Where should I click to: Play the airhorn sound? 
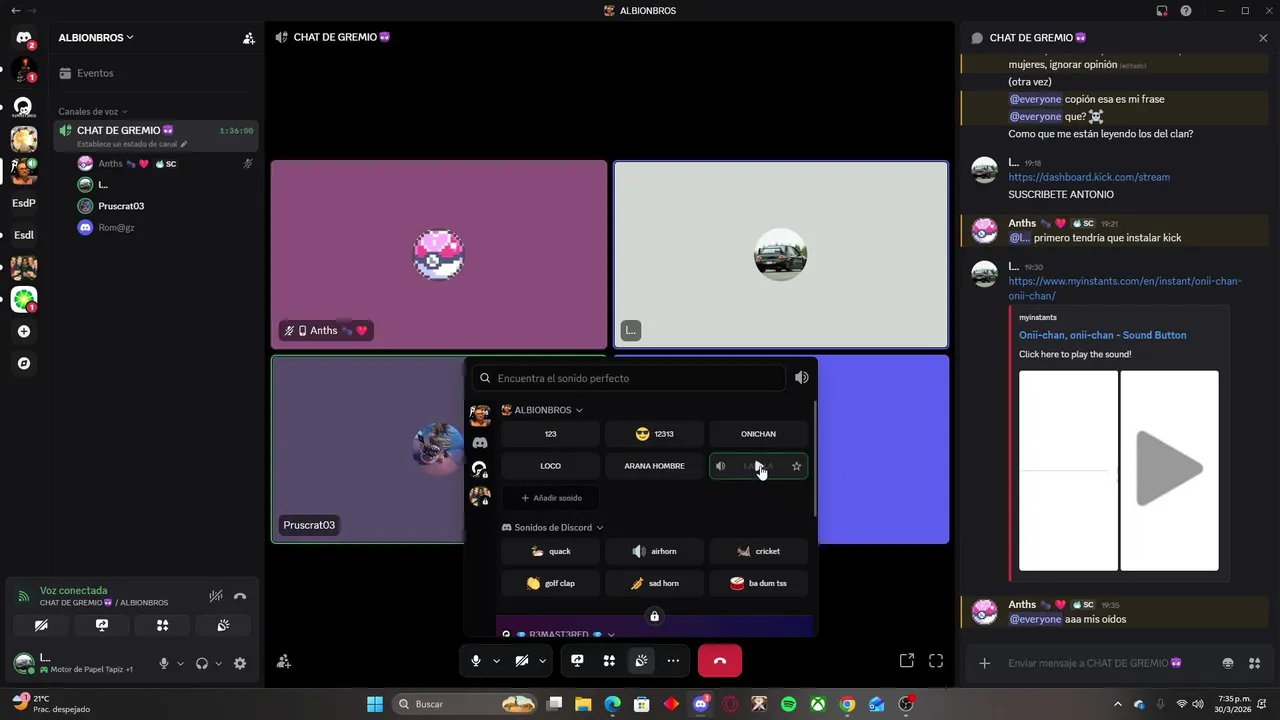tap(654, 551)
